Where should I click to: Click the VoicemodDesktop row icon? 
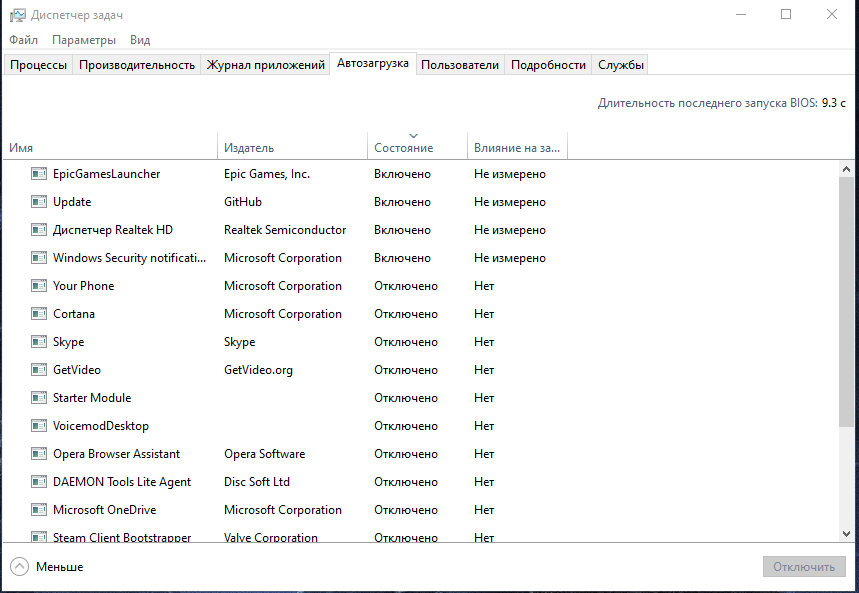[39, 425]
